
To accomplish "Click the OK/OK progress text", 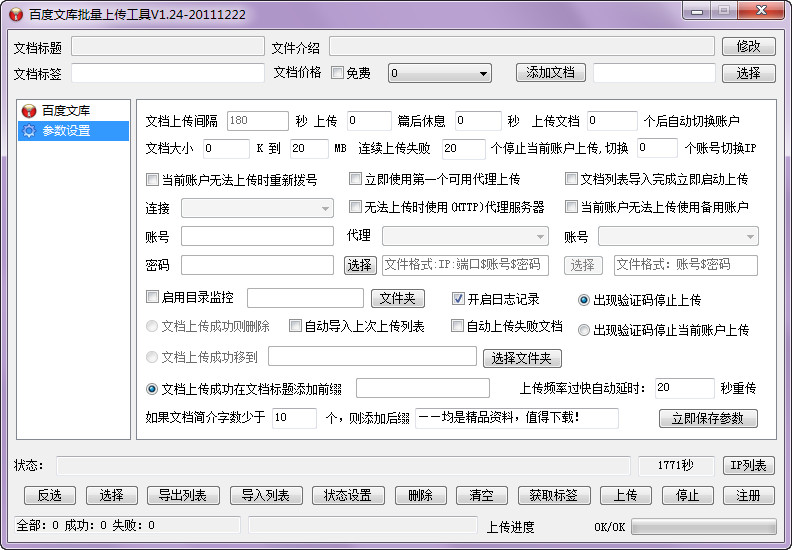I will tap(609, 527).
